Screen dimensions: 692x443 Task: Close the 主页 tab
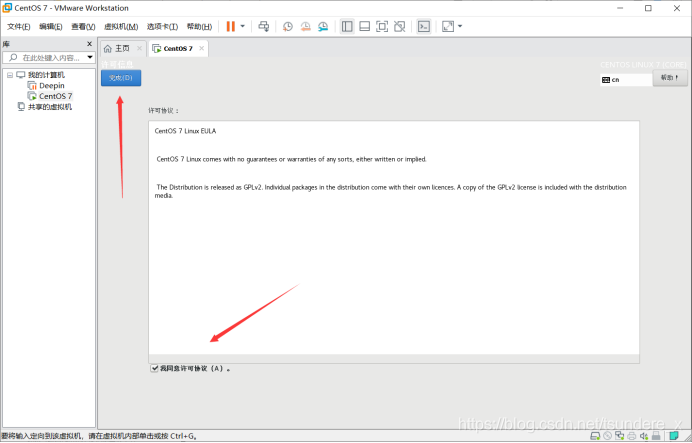[139, 49]
